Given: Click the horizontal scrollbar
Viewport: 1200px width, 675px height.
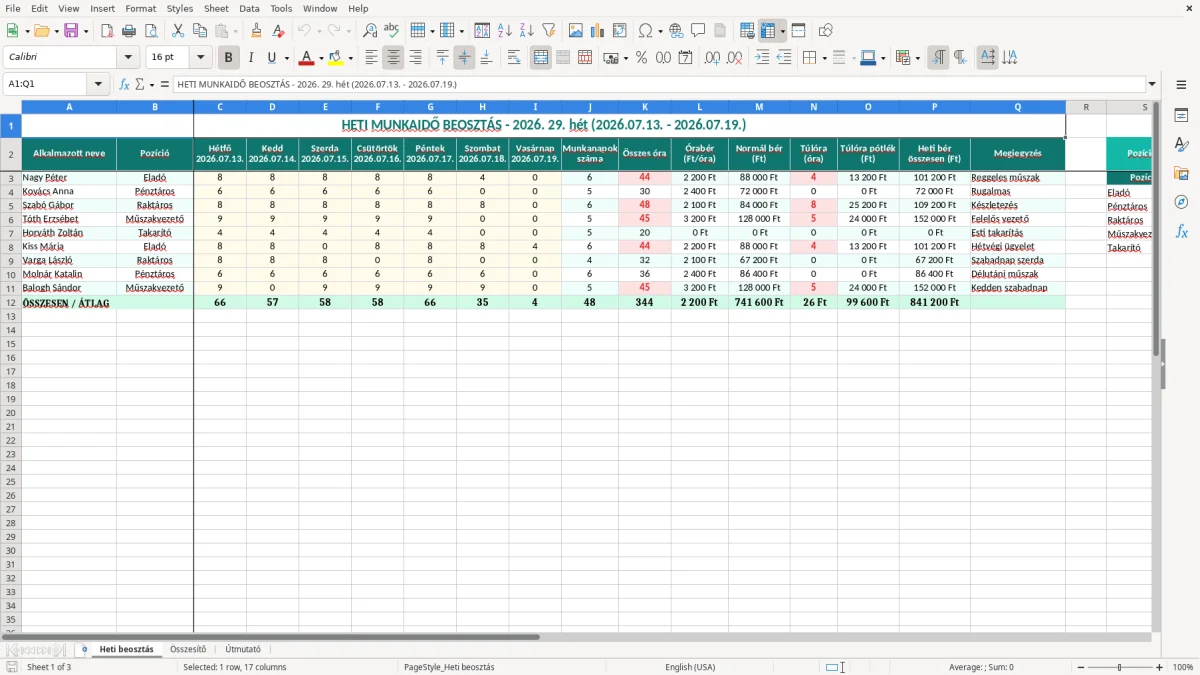Looking at the screenshot, I should point(270,636).
